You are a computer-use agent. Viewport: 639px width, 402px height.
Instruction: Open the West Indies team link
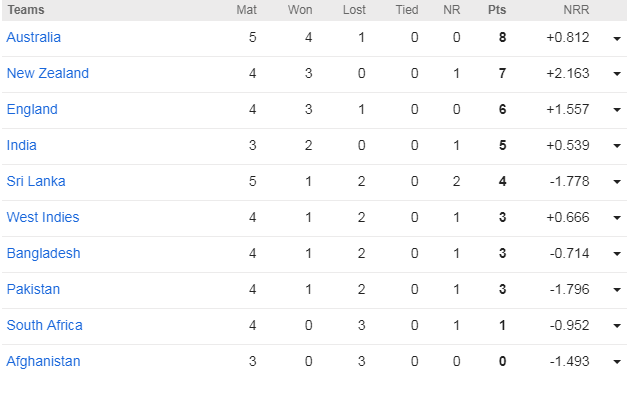pyautogui.click(x=43, y=217)
